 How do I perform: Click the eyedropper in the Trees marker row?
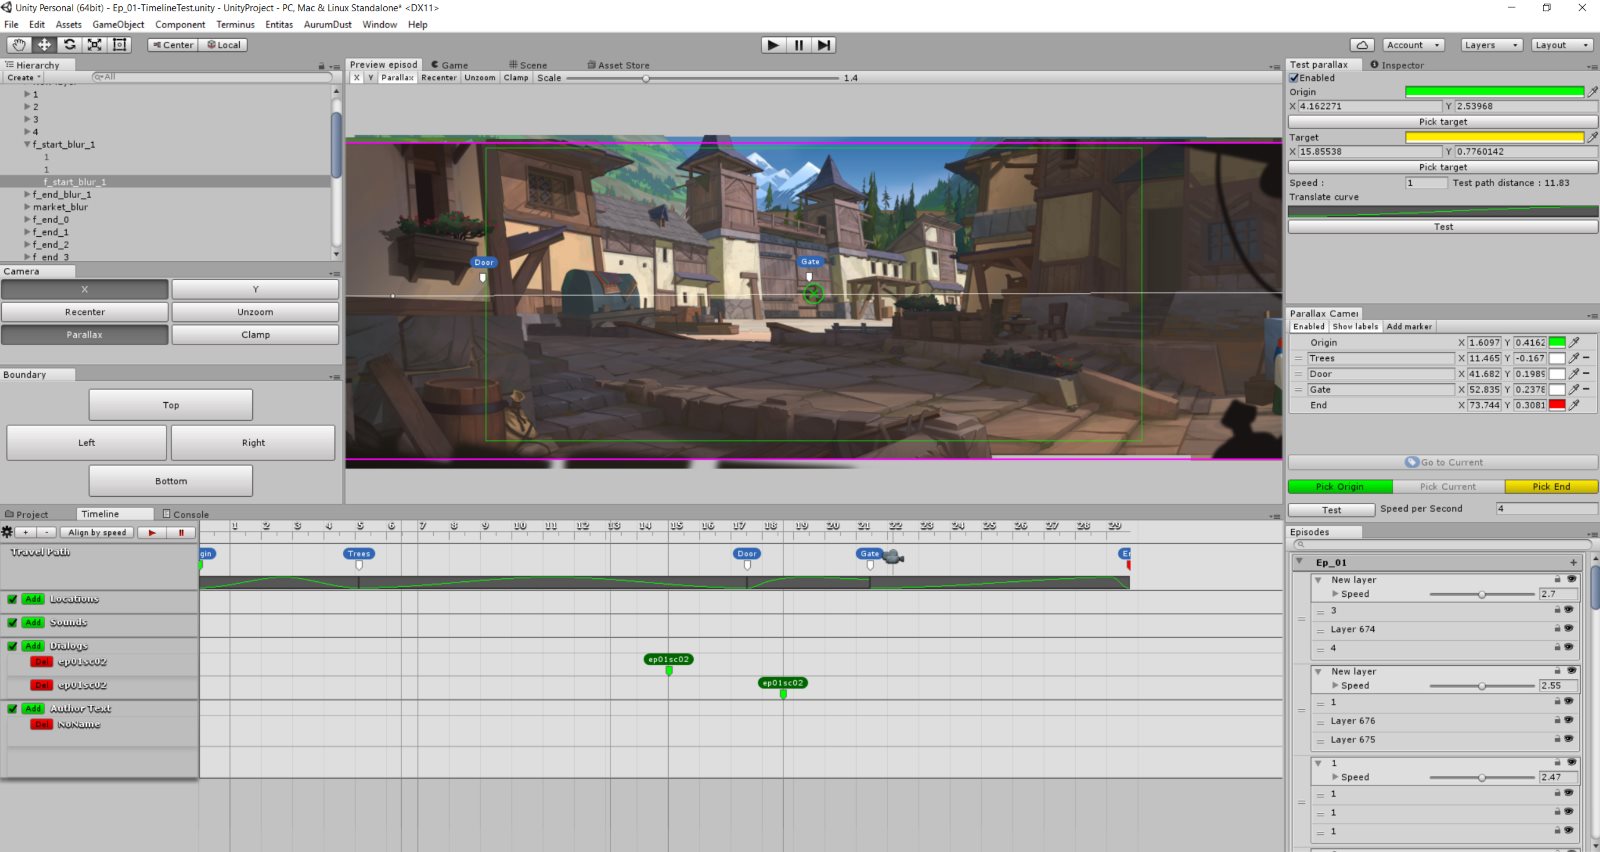[x=1574, y=358]
